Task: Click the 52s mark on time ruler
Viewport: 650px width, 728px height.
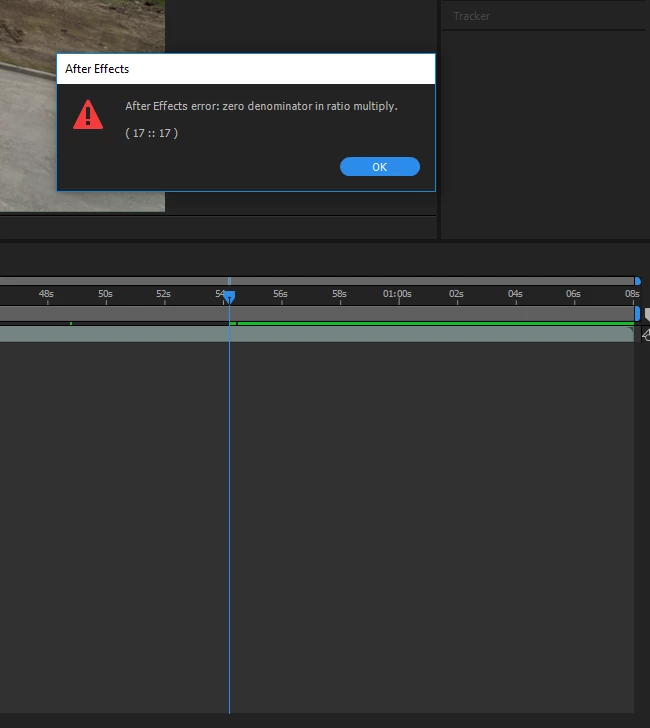Action: [163, 294]
